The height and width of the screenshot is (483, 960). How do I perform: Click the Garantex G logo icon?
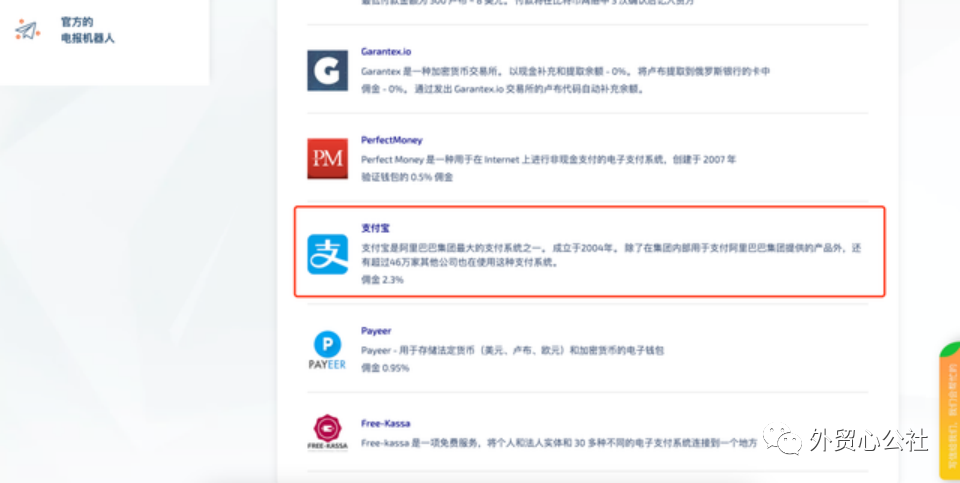[328, 70]
